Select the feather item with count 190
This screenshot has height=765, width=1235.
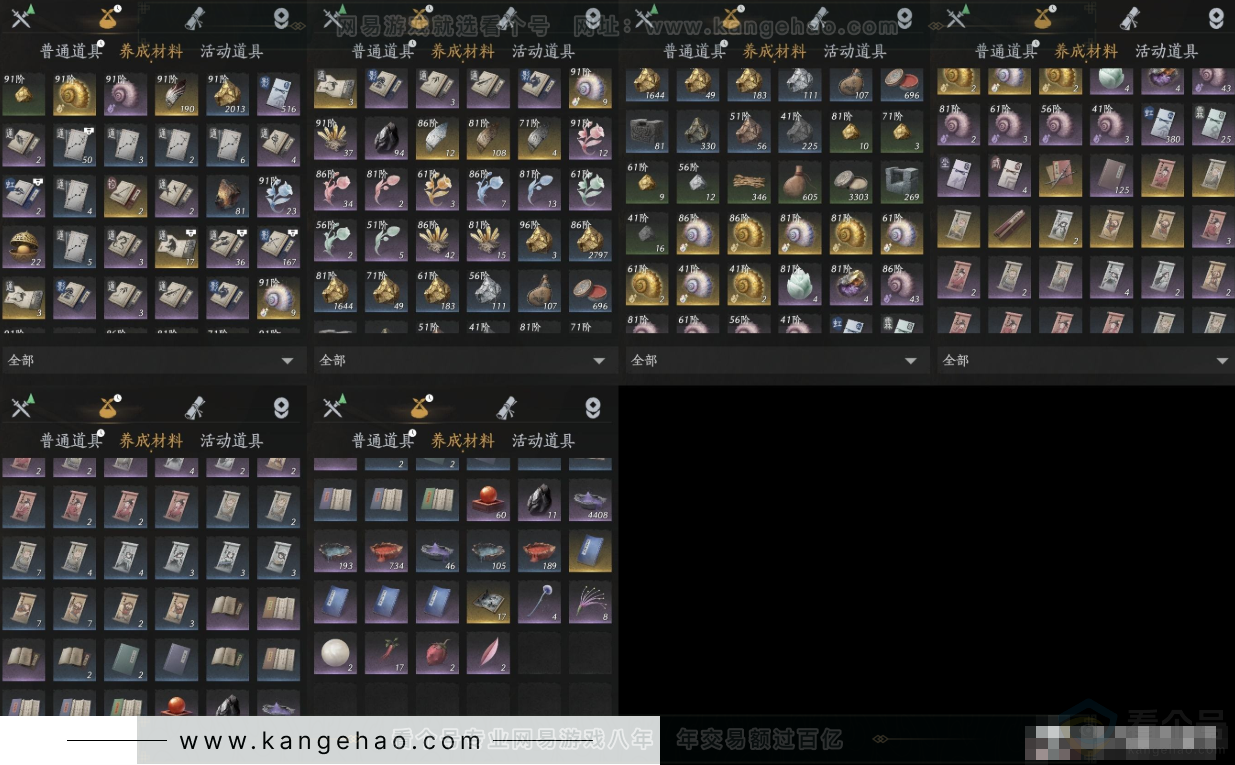(177, 94)
